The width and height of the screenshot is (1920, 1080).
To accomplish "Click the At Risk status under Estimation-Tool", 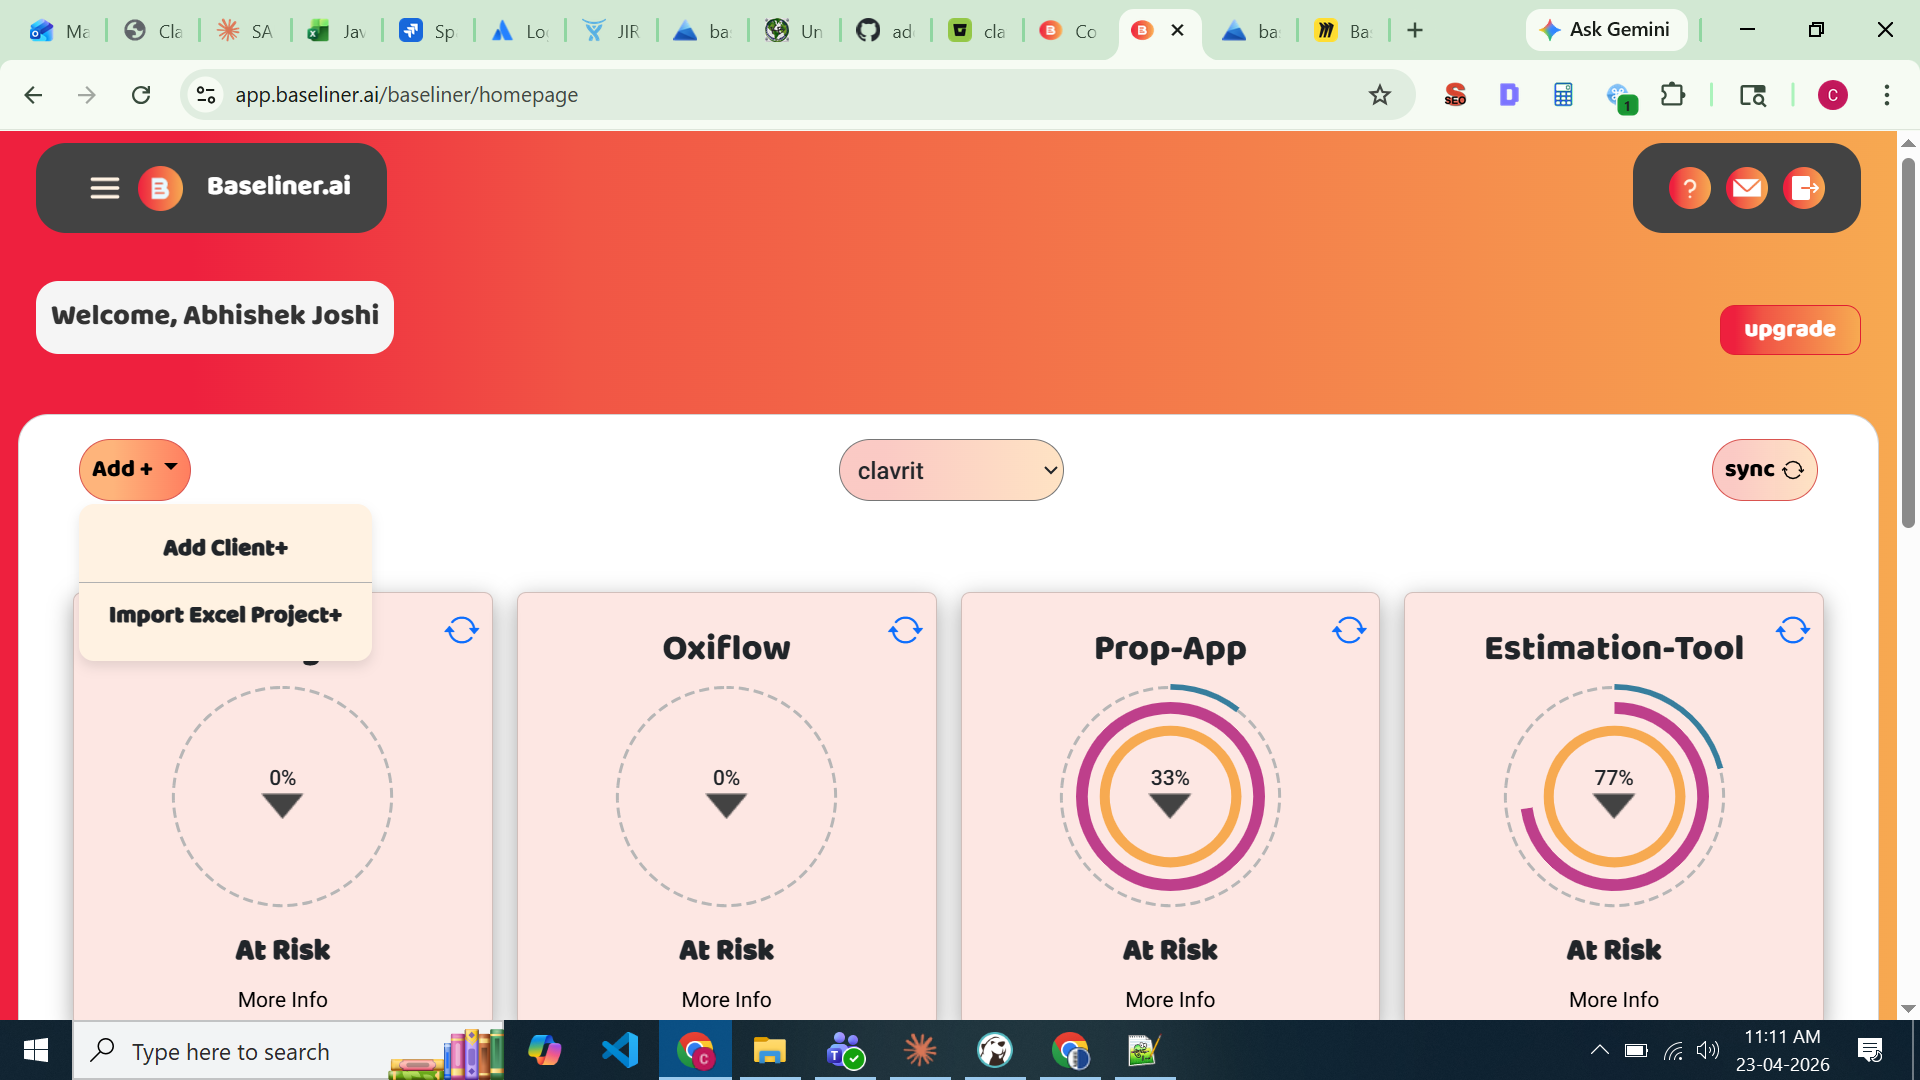I will [x=1614, y=950].
